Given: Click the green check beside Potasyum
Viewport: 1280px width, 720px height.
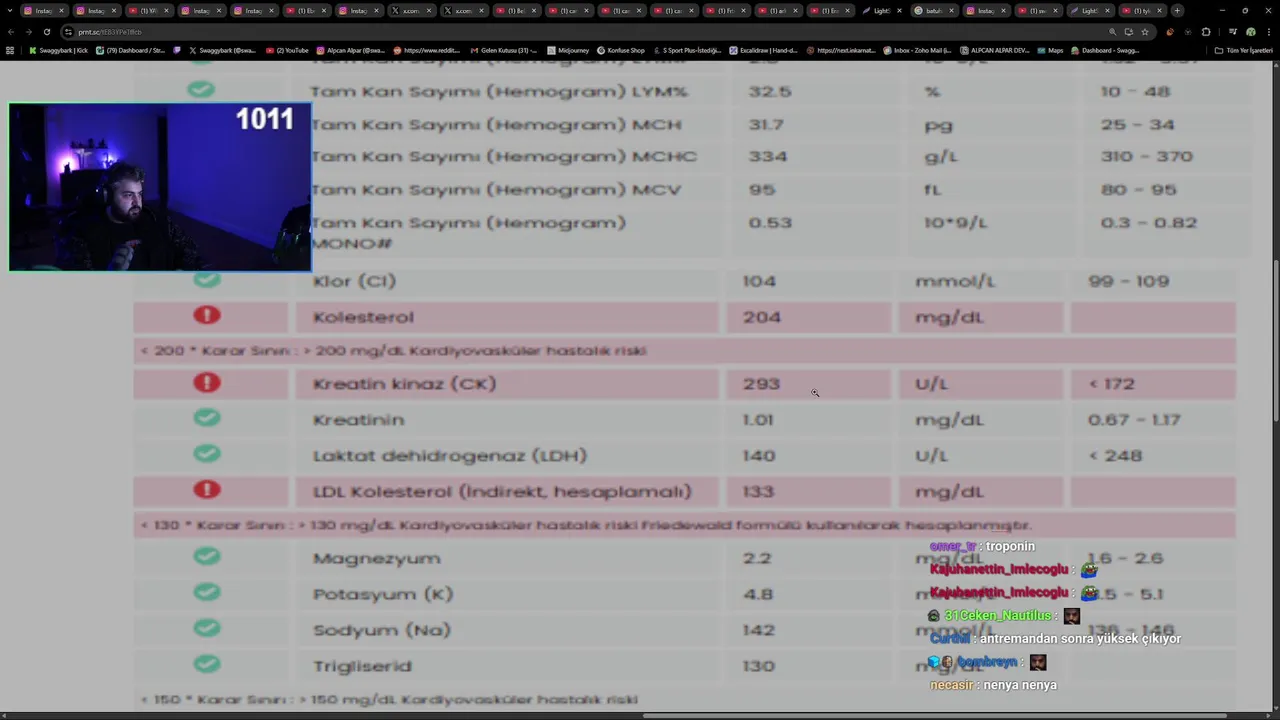Looking at the screenshot, I should coord(207,592).
